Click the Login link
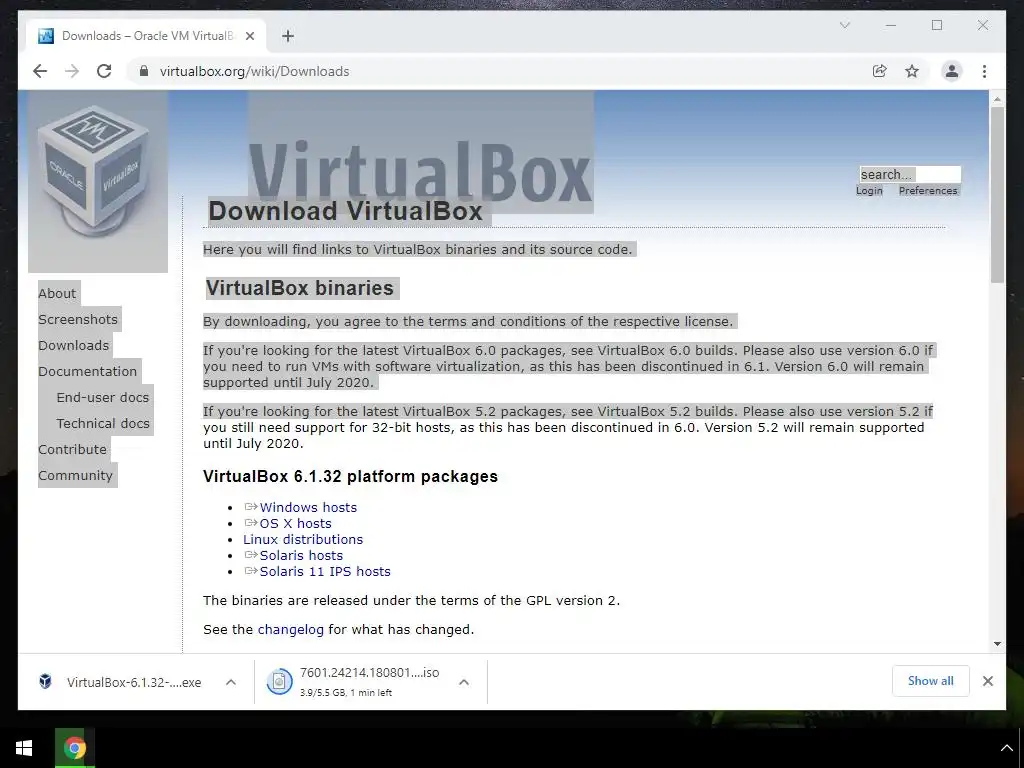The image size is (1024, 768). click(x=869, y=191)
